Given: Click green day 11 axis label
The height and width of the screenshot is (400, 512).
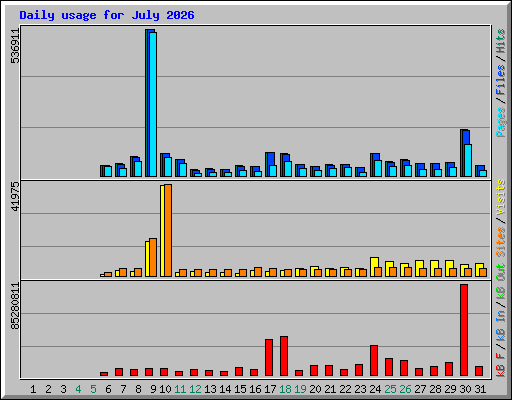Looking at the screenshot, I should point(180,389).
